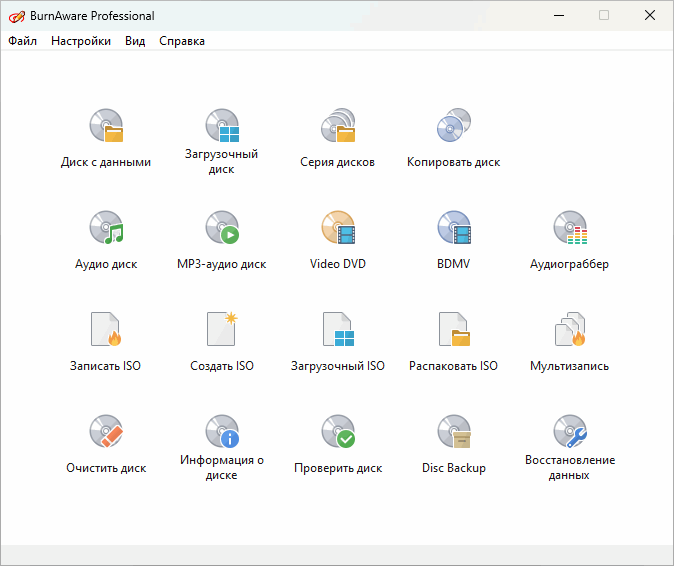The width and height of the screenshot is (674, 566).
Task: Select the Серия дисков icon
Action: pyautogui.click(x=338, y=127)
